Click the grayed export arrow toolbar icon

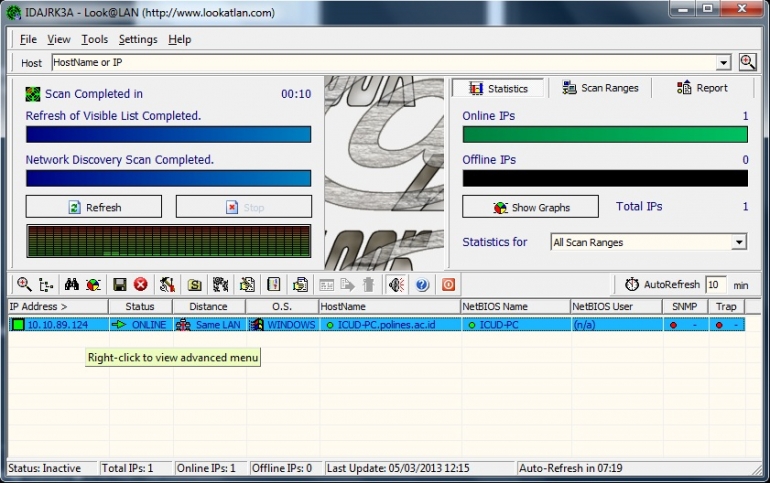347,285
